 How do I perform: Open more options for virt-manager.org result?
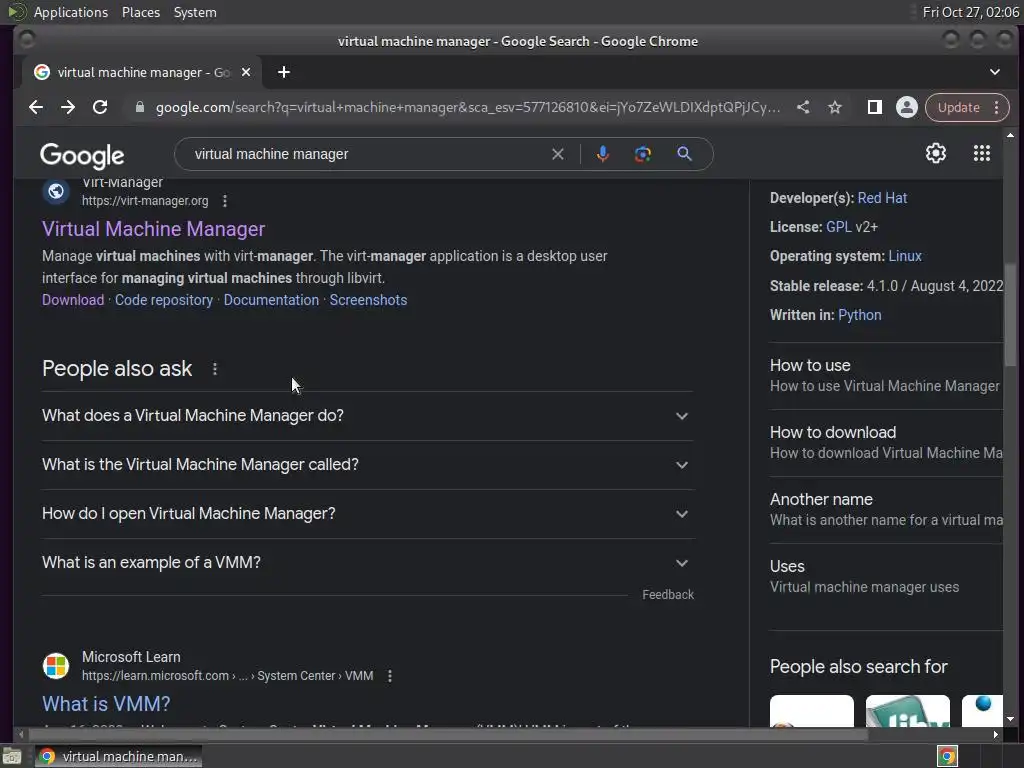click(x=225, y=201)
